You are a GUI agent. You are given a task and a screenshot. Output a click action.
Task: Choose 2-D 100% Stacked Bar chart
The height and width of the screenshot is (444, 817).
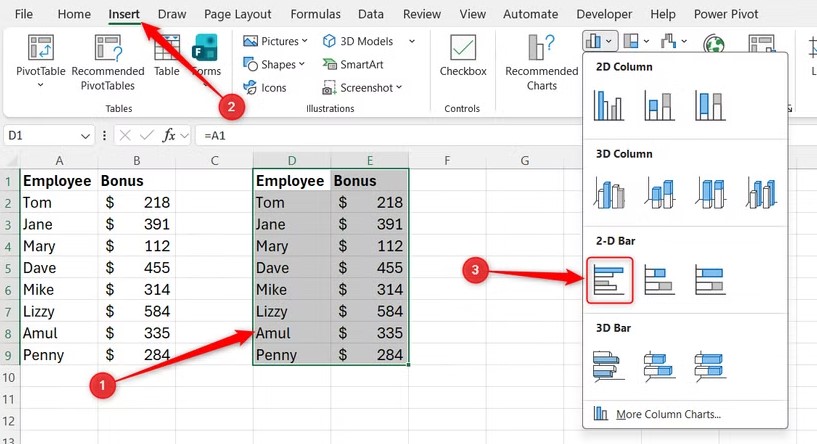point(710,280)
